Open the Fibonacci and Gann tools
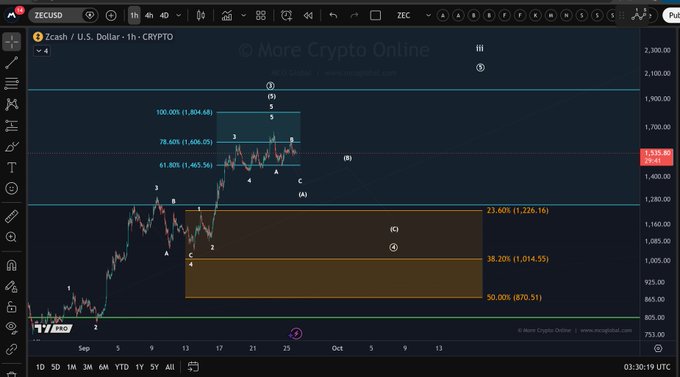The image size is (680, 377). tap(12, 83)
